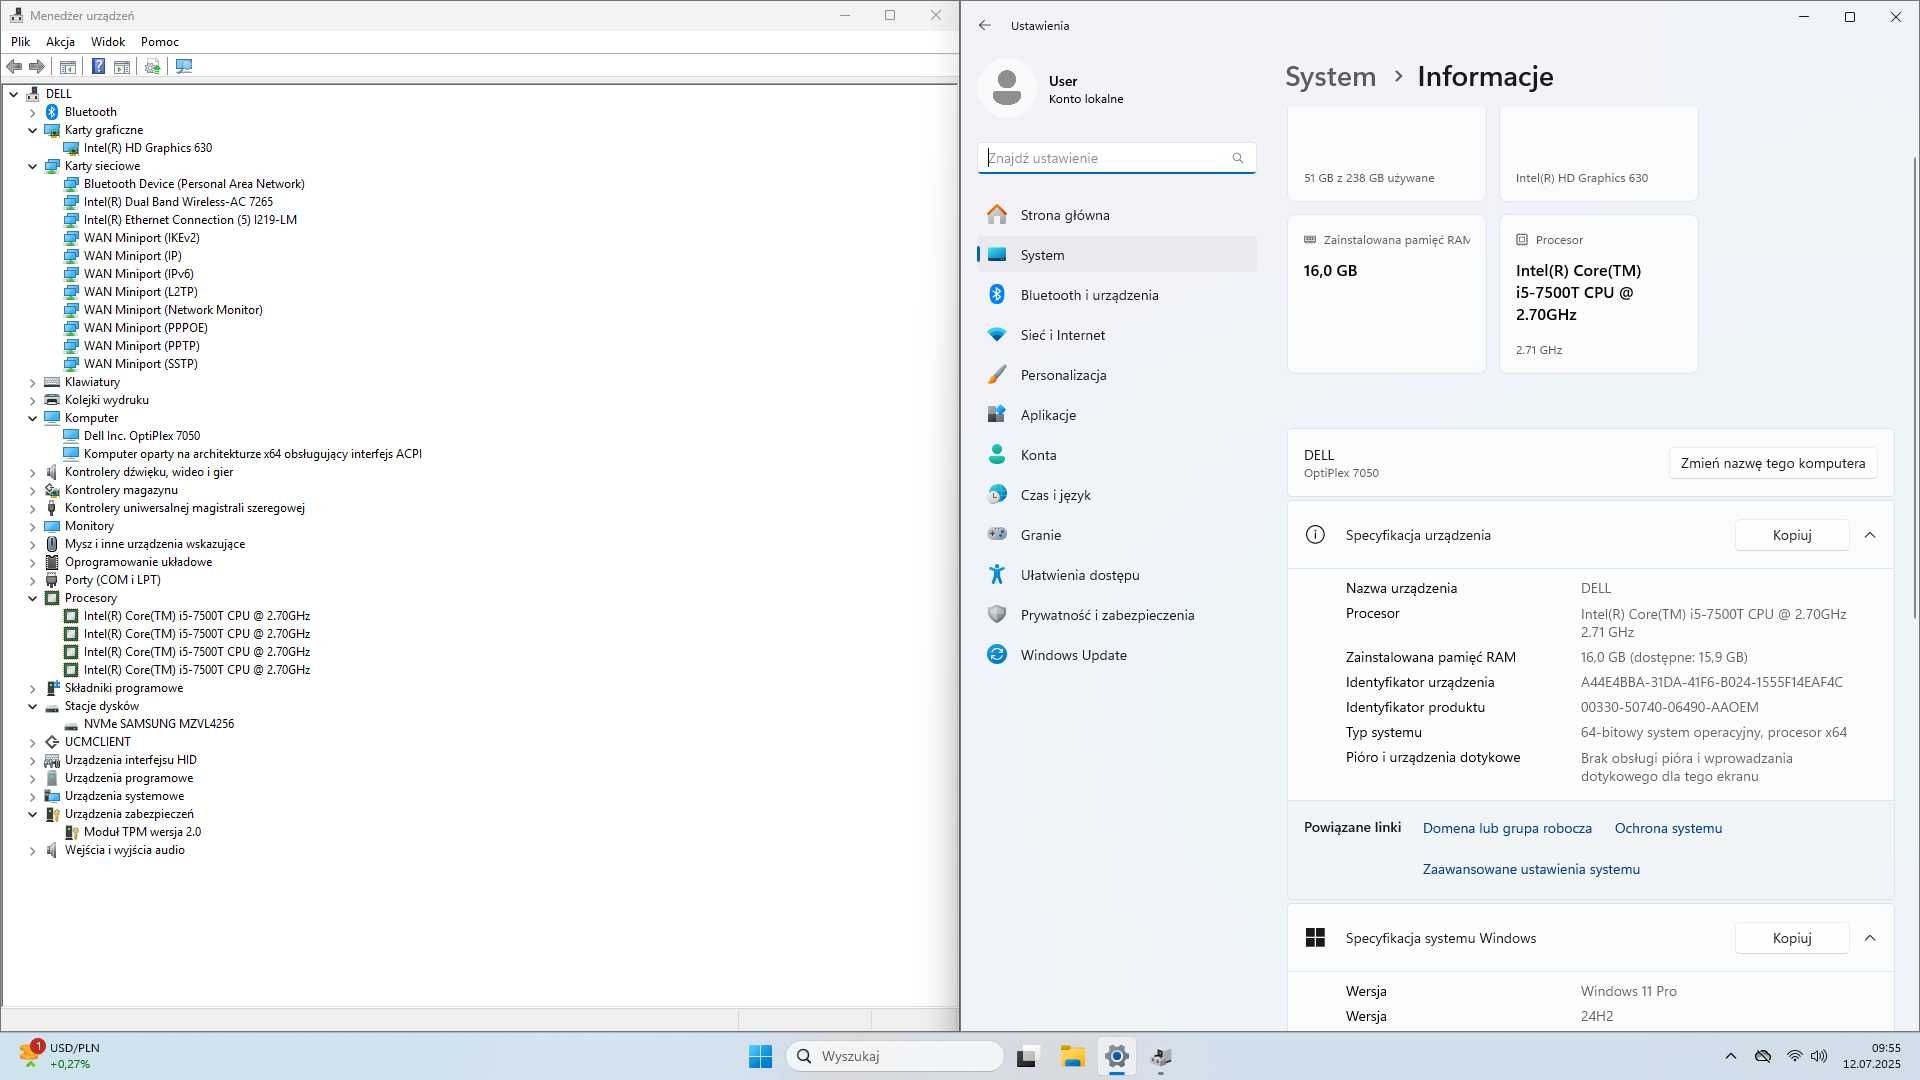1920x1080 pixels.
Task: Open Domena lub grupa robocza link
Action: (x=1507, y=828)
